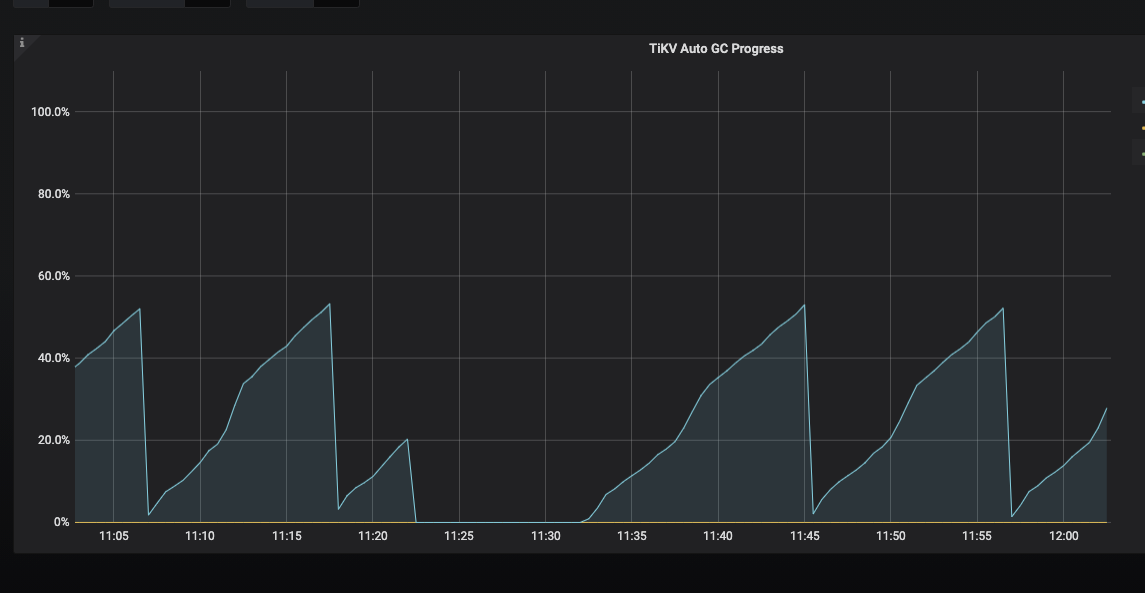
Task: Click the 100.0% y-axis label
Action: pos(50,112)
